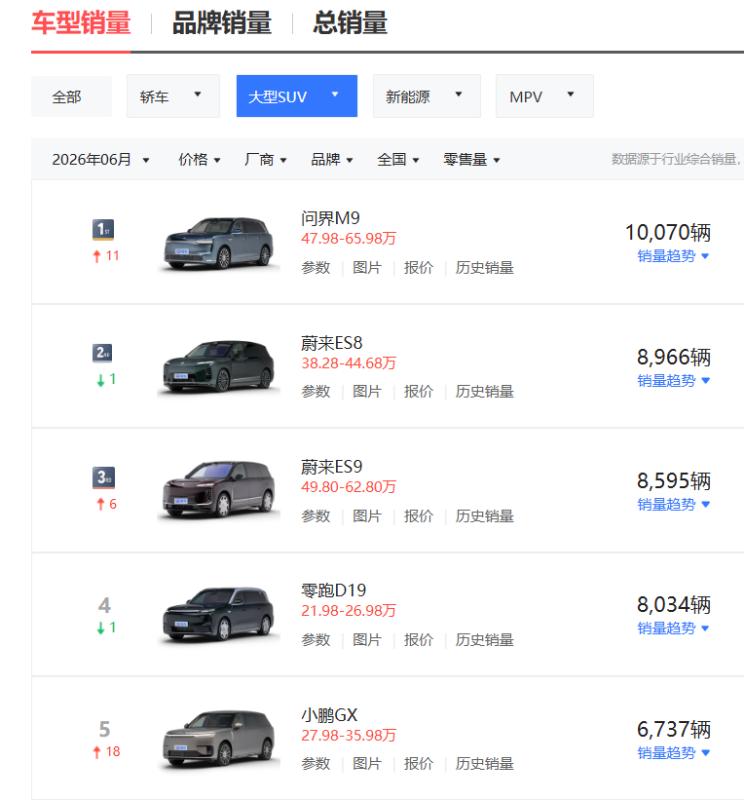
Task: Open 报价 for 蔚来ES8
Action: (x=418, y=391)
